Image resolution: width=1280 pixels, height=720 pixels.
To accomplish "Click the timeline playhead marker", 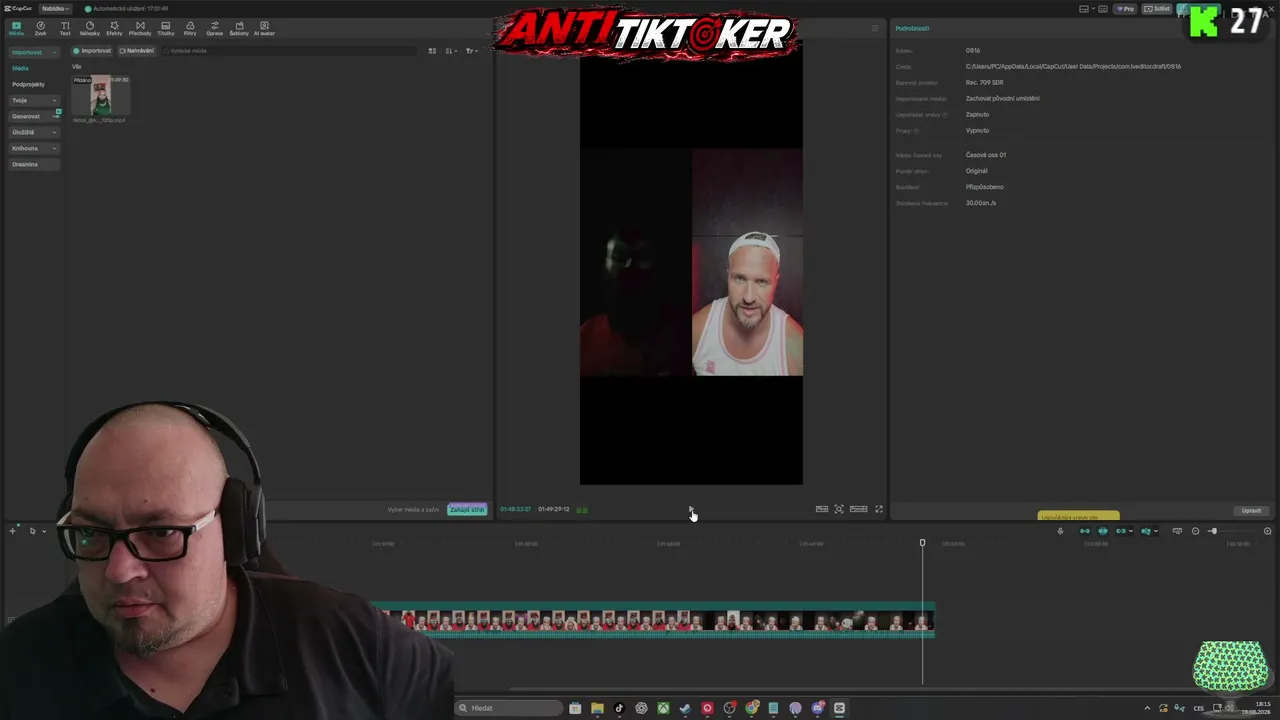I will click(x=922, y=543).
